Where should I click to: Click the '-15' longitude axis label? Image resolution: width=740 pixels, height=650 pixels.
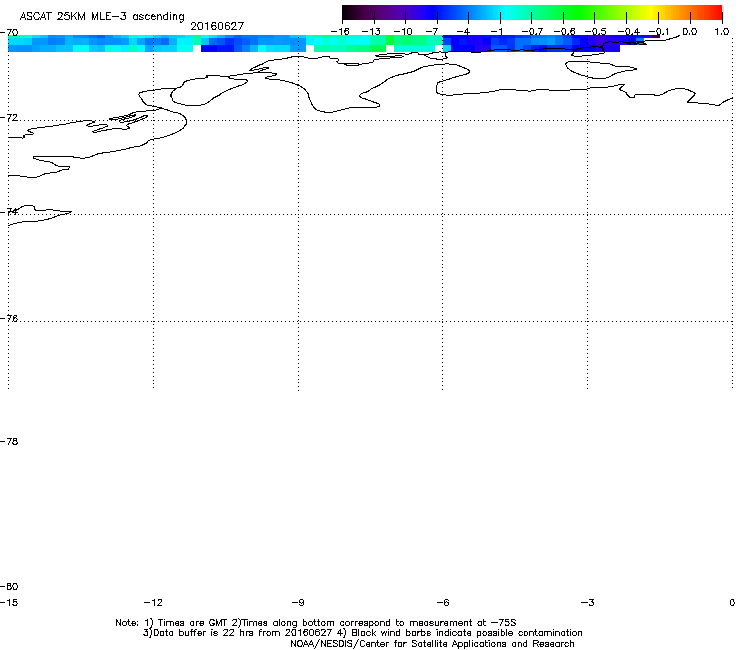tap(9, 602)
